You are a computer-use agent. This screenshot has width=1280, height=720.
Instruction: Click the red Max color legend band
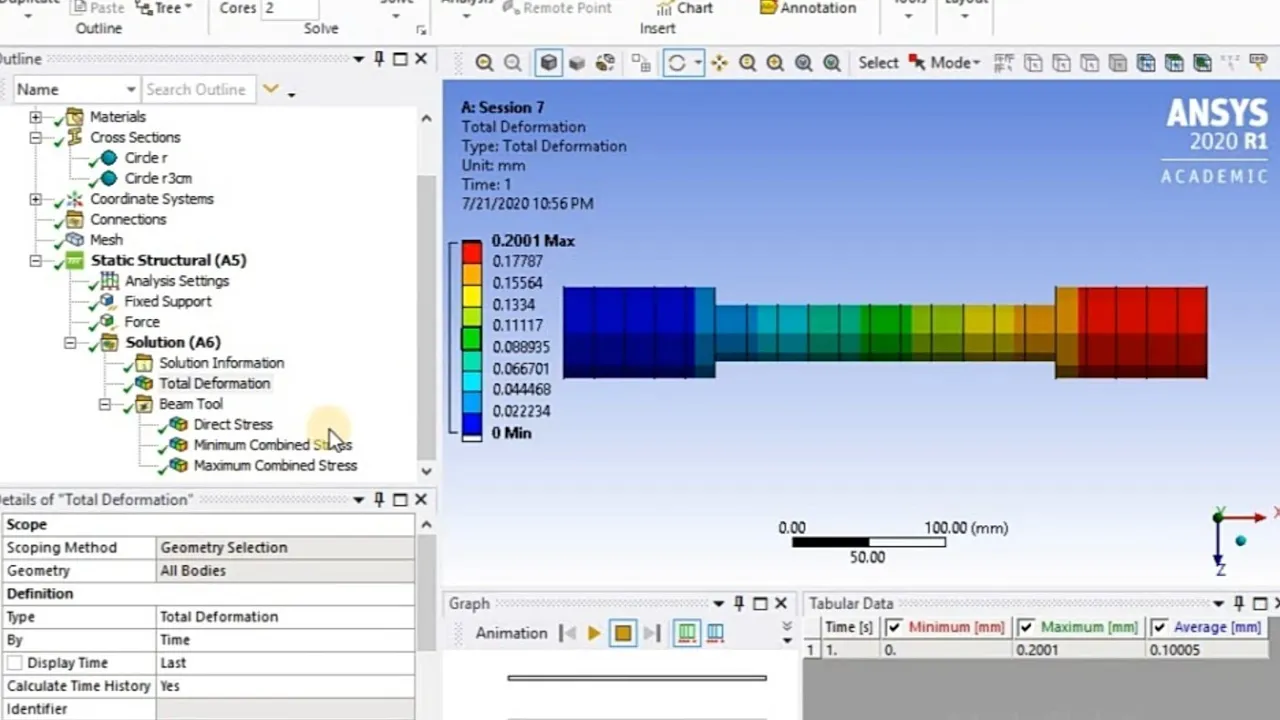[471, 251]
